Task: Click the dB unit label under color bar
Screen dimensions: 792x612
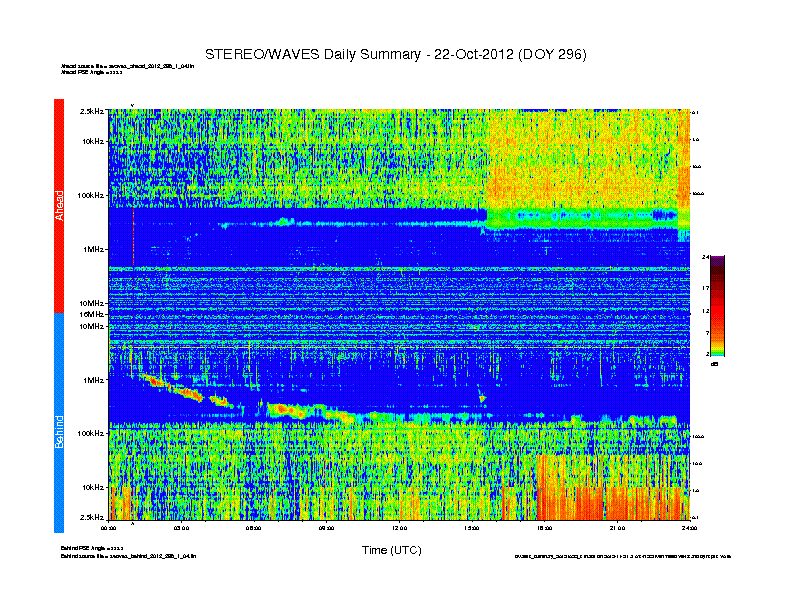Action: click(715, 364)
